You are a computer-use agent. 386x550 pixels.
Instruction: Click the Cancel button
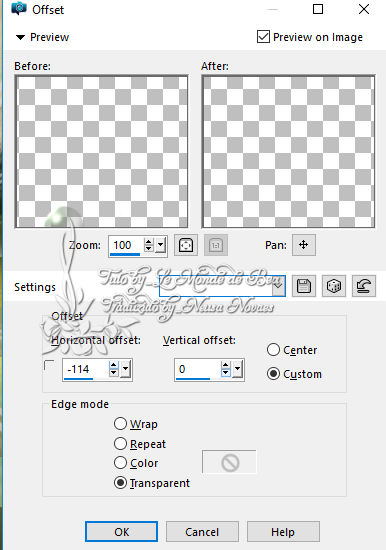[x=202, y=532]
